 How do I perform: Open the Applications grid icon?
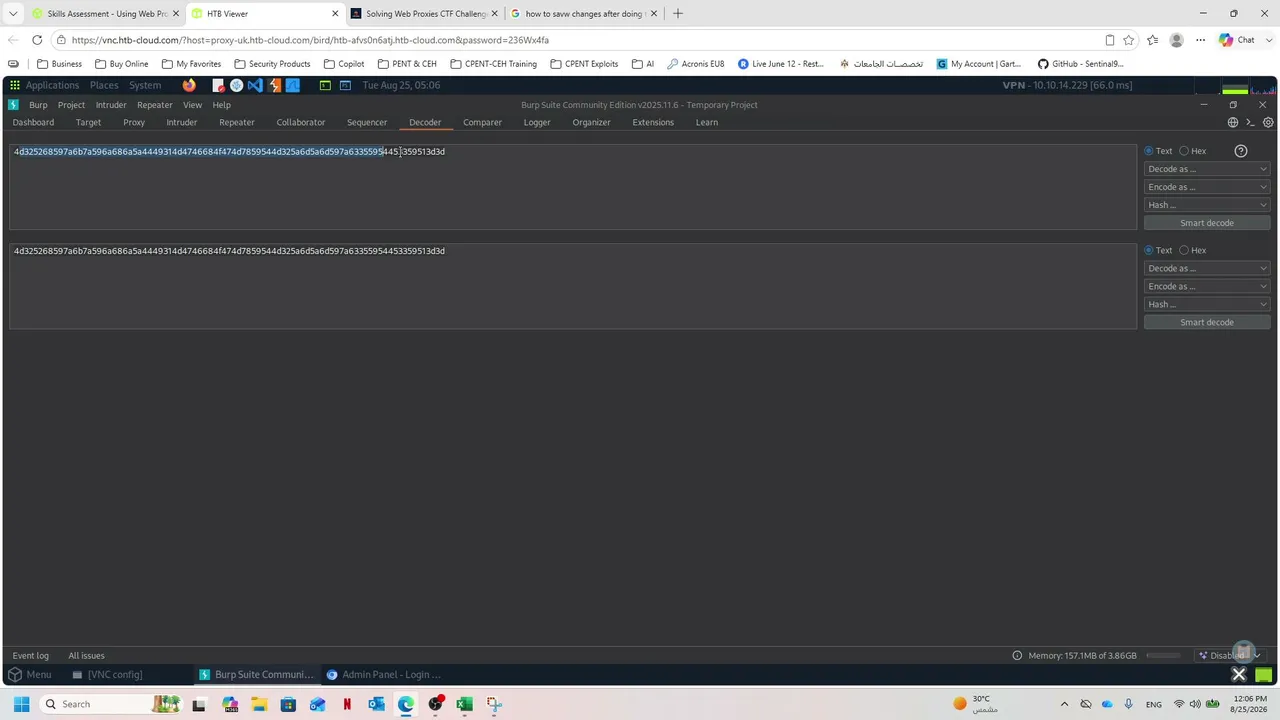15,85
